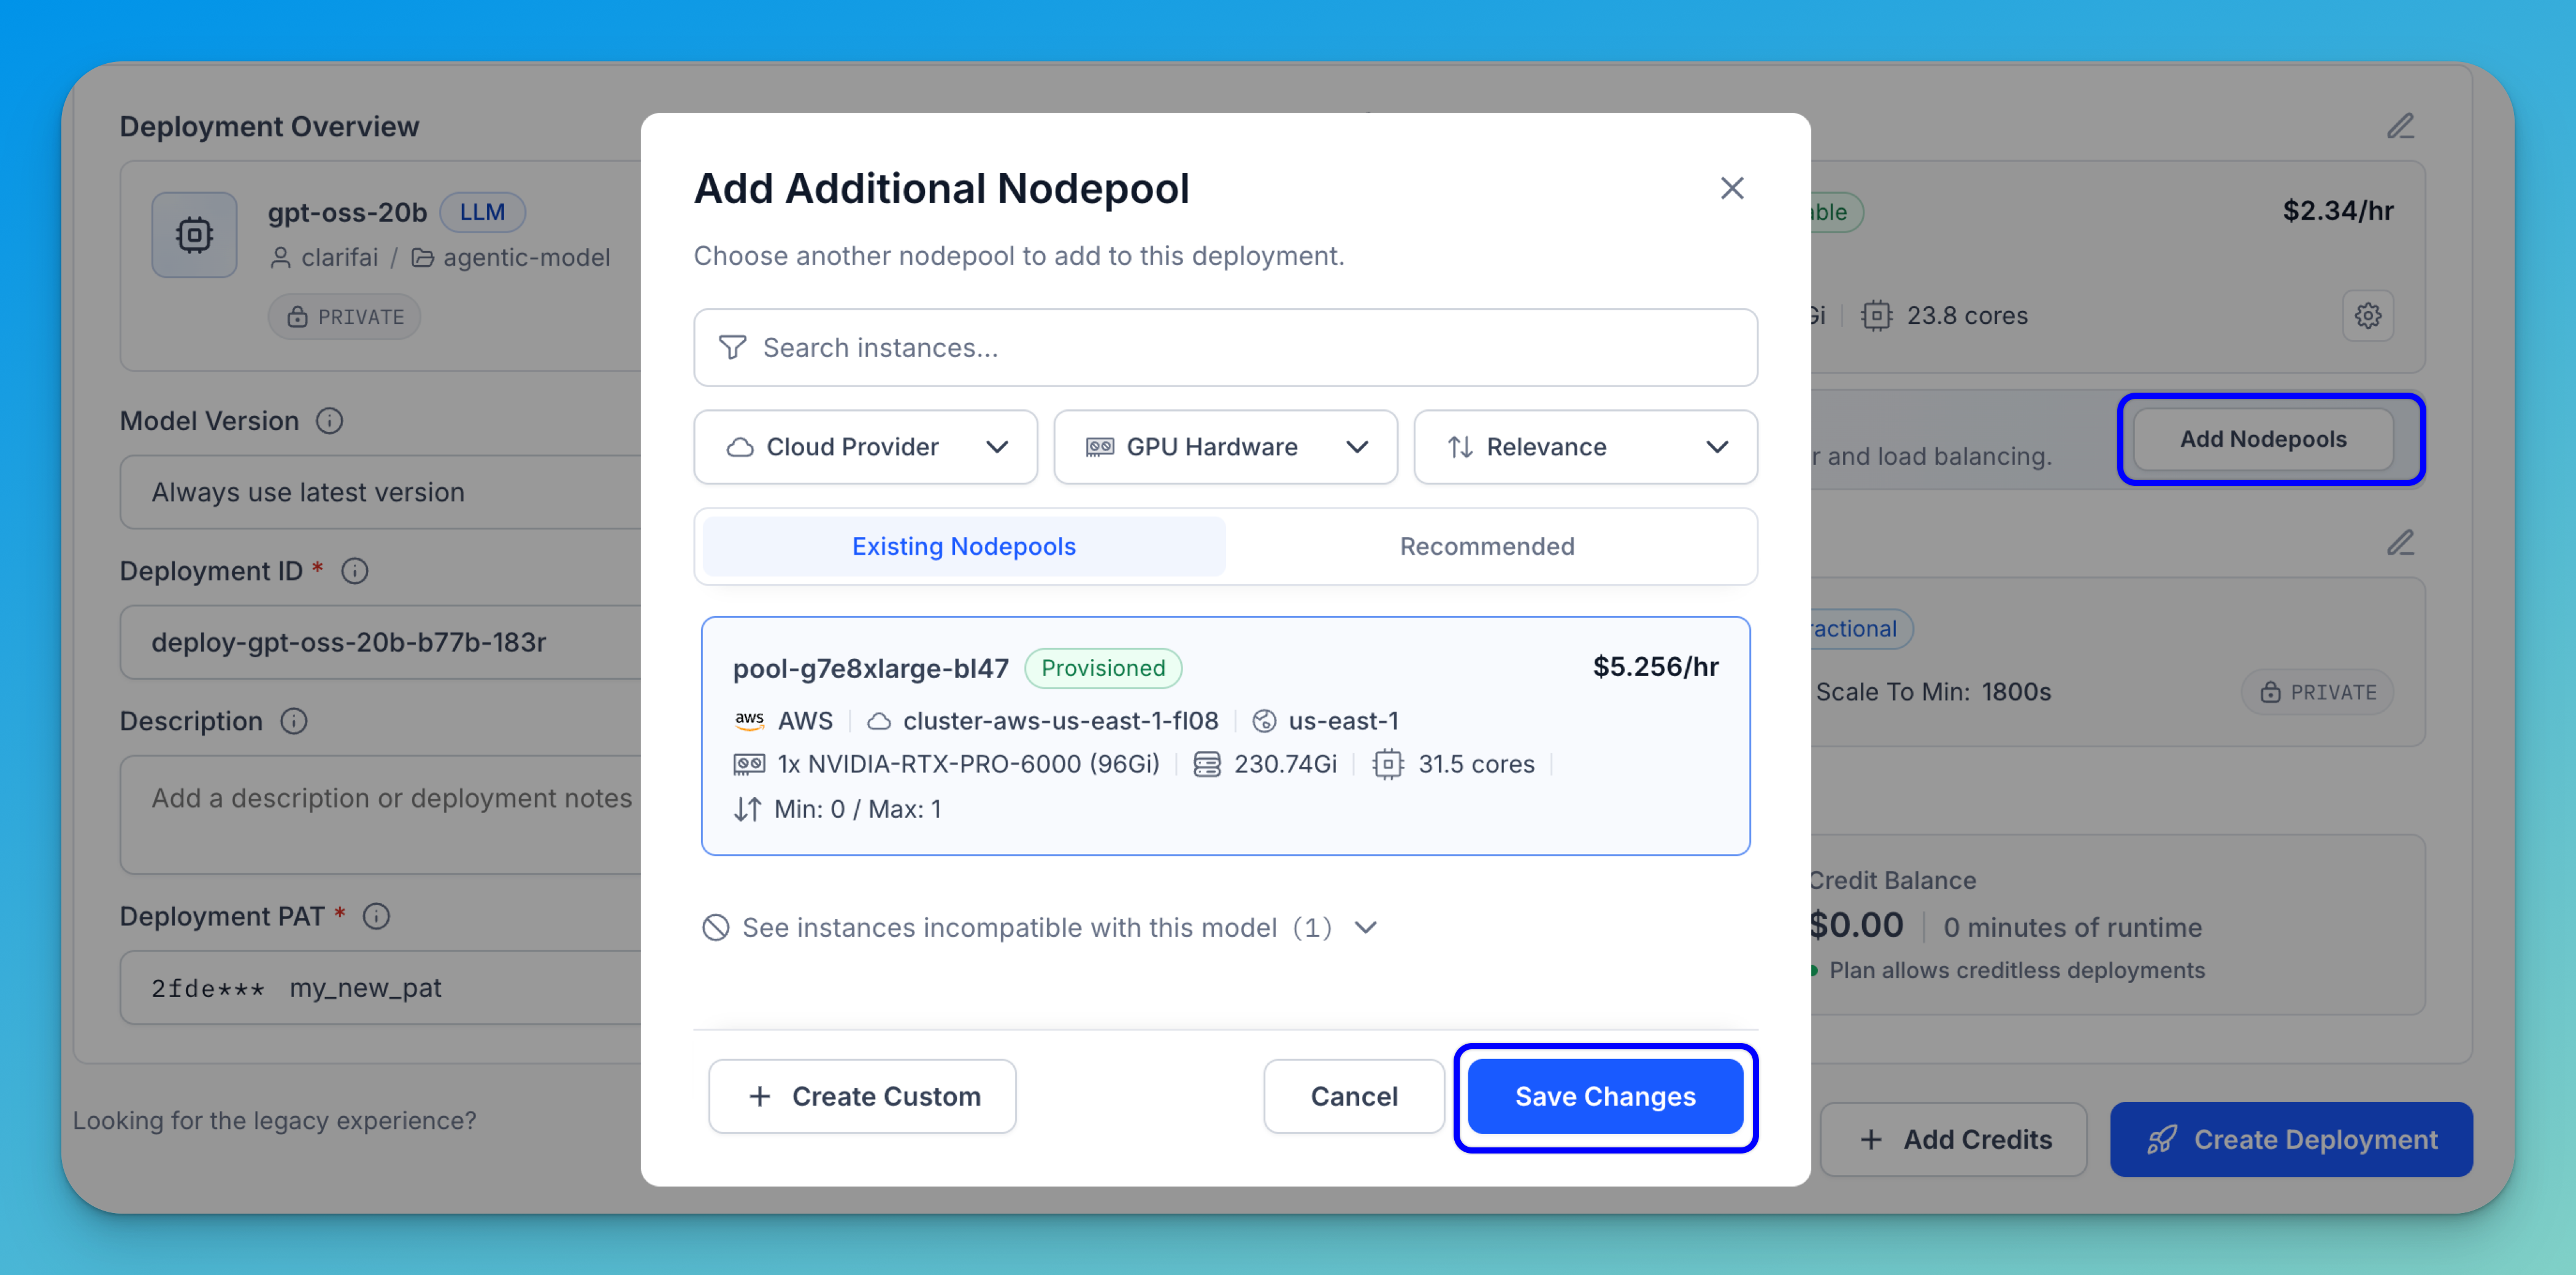
Task: Click the gpt-oss-20b model chip icon
Action: coord(194,235)
